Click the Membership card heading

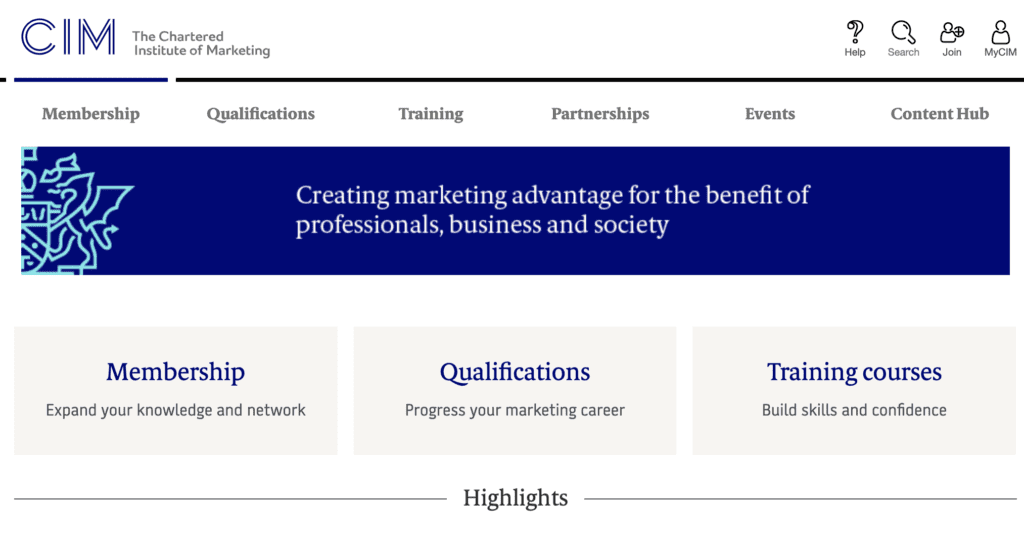click(x=176, y=372)
